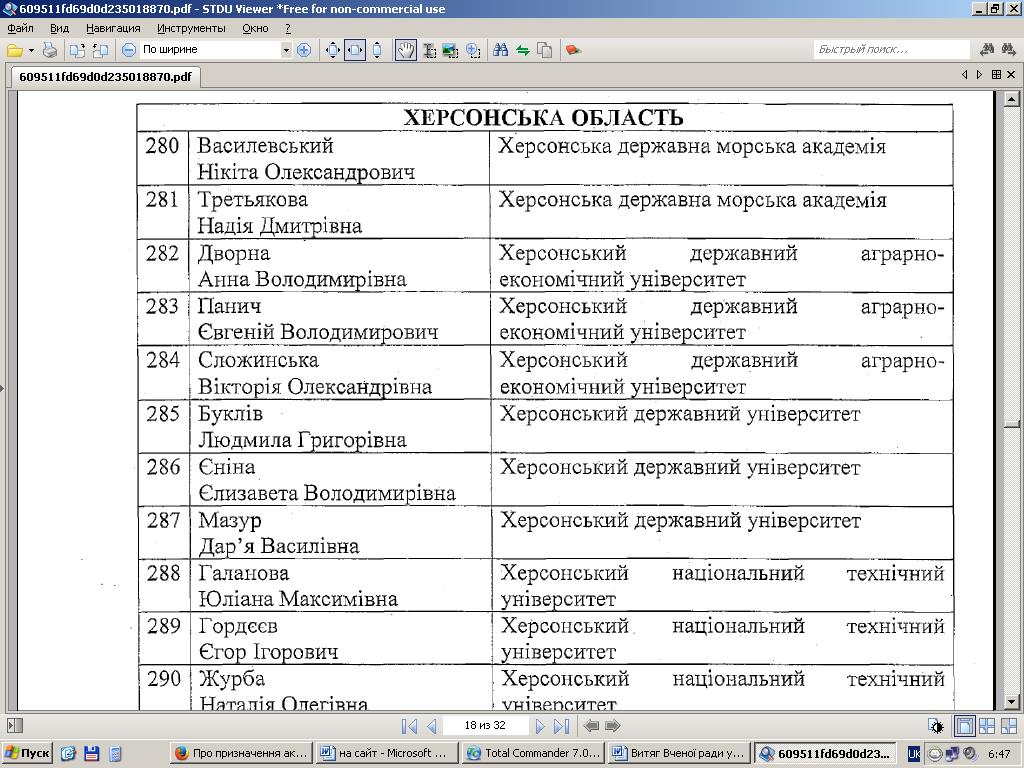This screenshot has height=768, width=1024.
Task: Enable single page layout mode
Action: 965,726
